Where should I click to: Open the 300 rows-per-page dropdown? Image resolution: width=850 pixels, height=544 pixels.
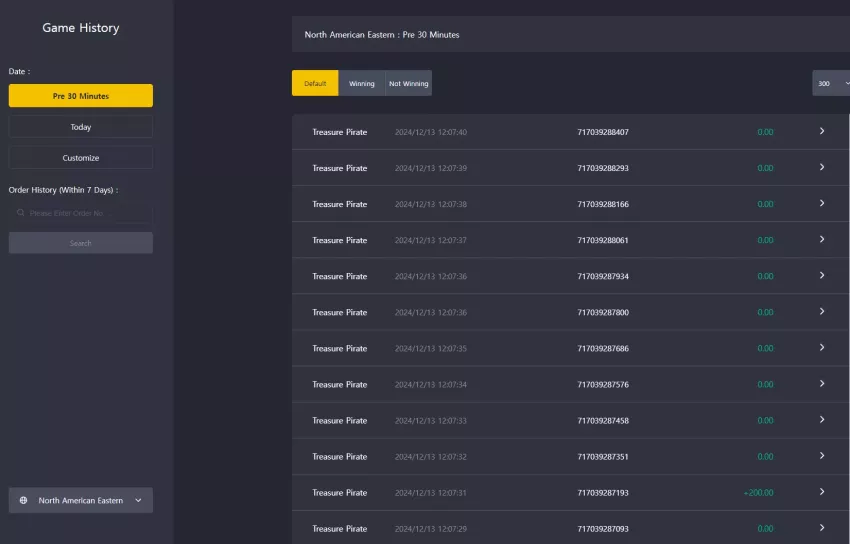tap(831, 83)
